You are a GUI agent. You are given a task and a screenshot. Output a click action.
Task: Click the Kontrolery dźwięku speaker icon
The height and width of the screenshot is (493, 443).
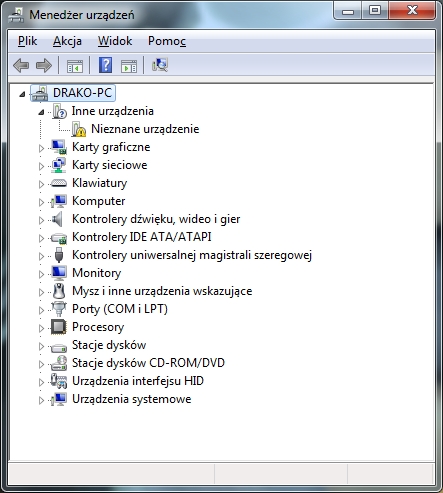pos(57,219)
